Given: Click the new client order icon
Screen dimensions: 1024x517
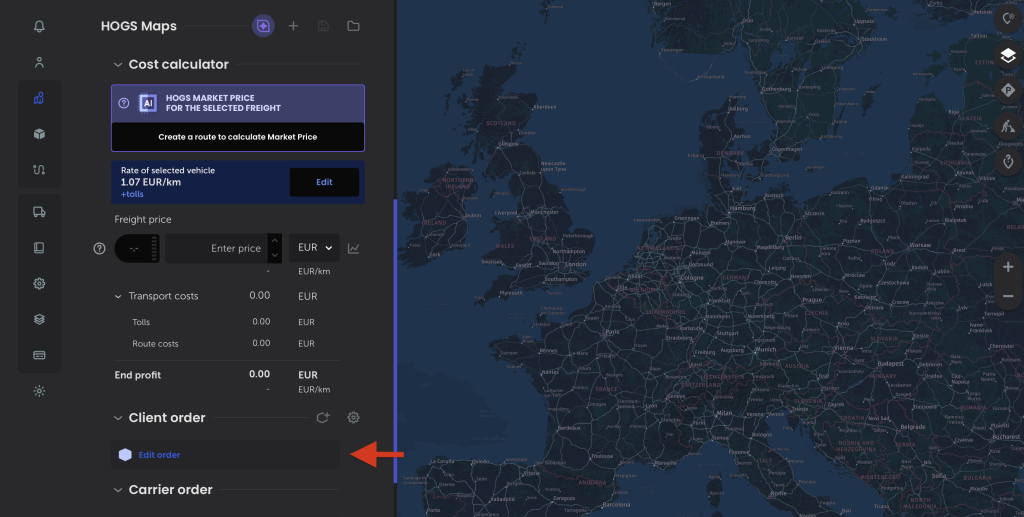Looking at the screenshot, I should coord(323,418).
